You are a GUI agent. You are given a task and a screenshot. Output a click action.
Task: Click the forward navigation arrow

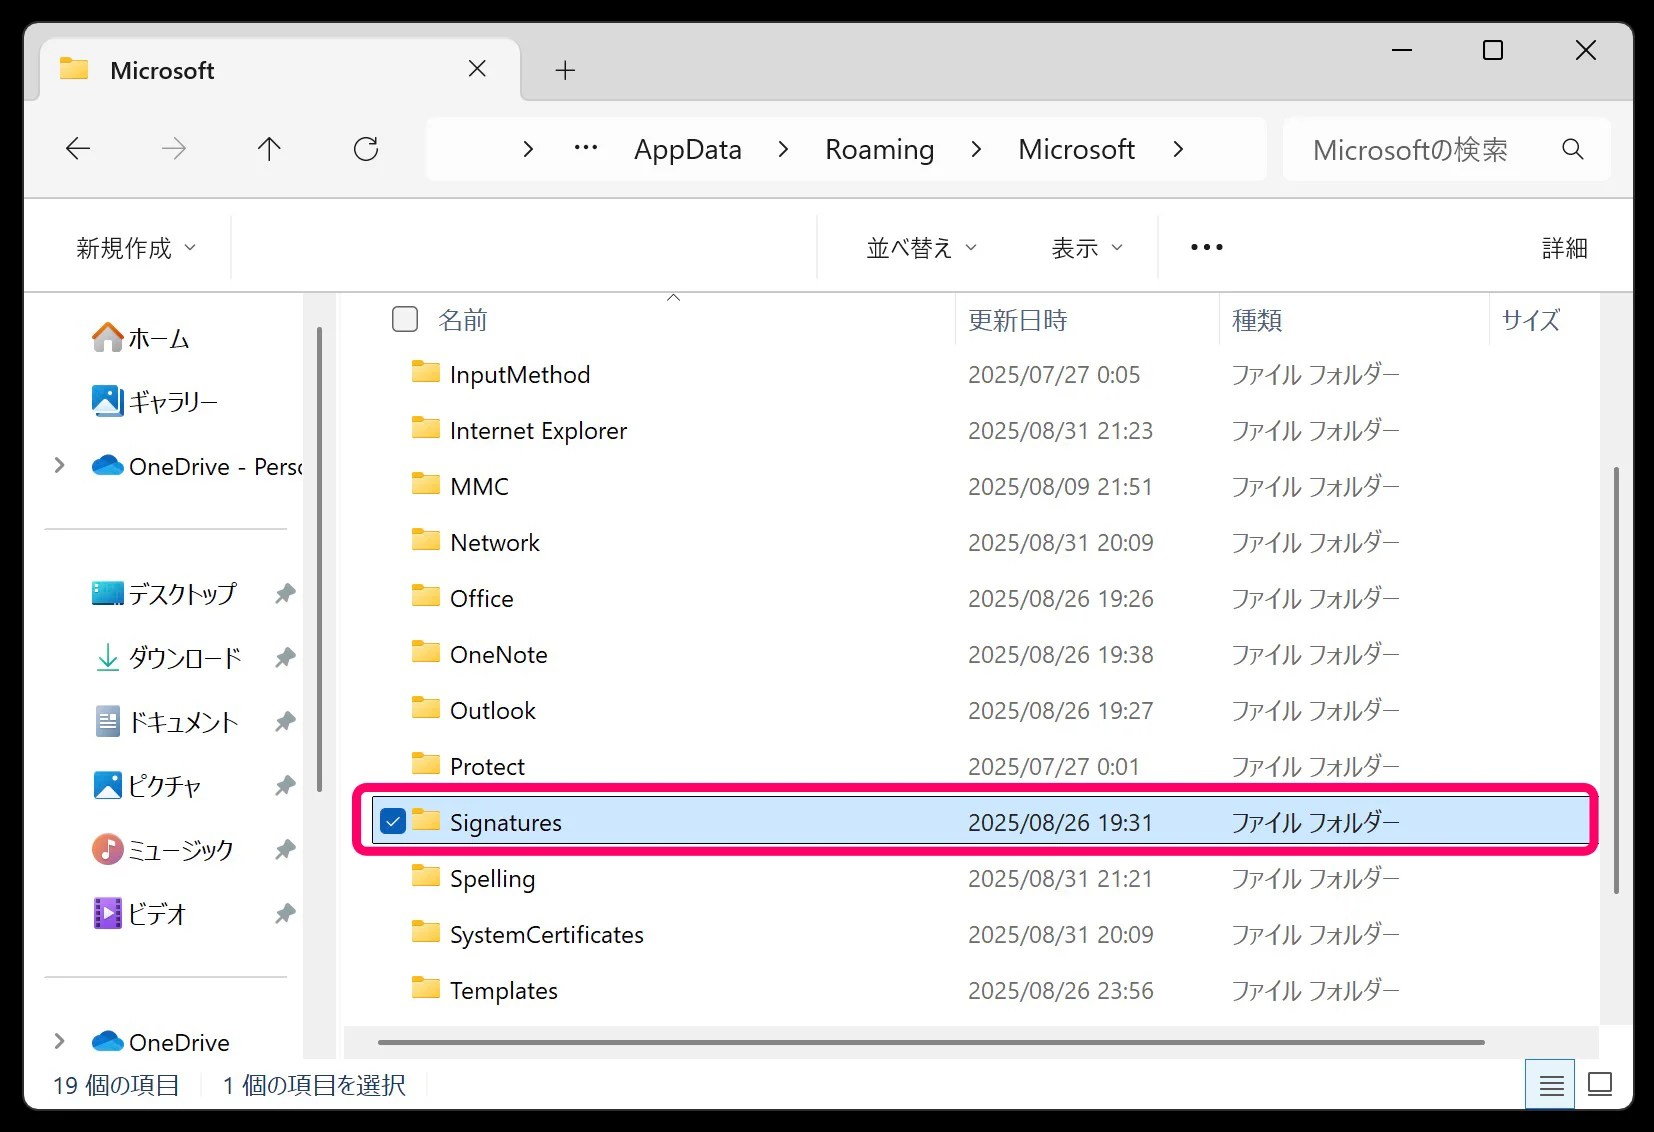[174, 149]
